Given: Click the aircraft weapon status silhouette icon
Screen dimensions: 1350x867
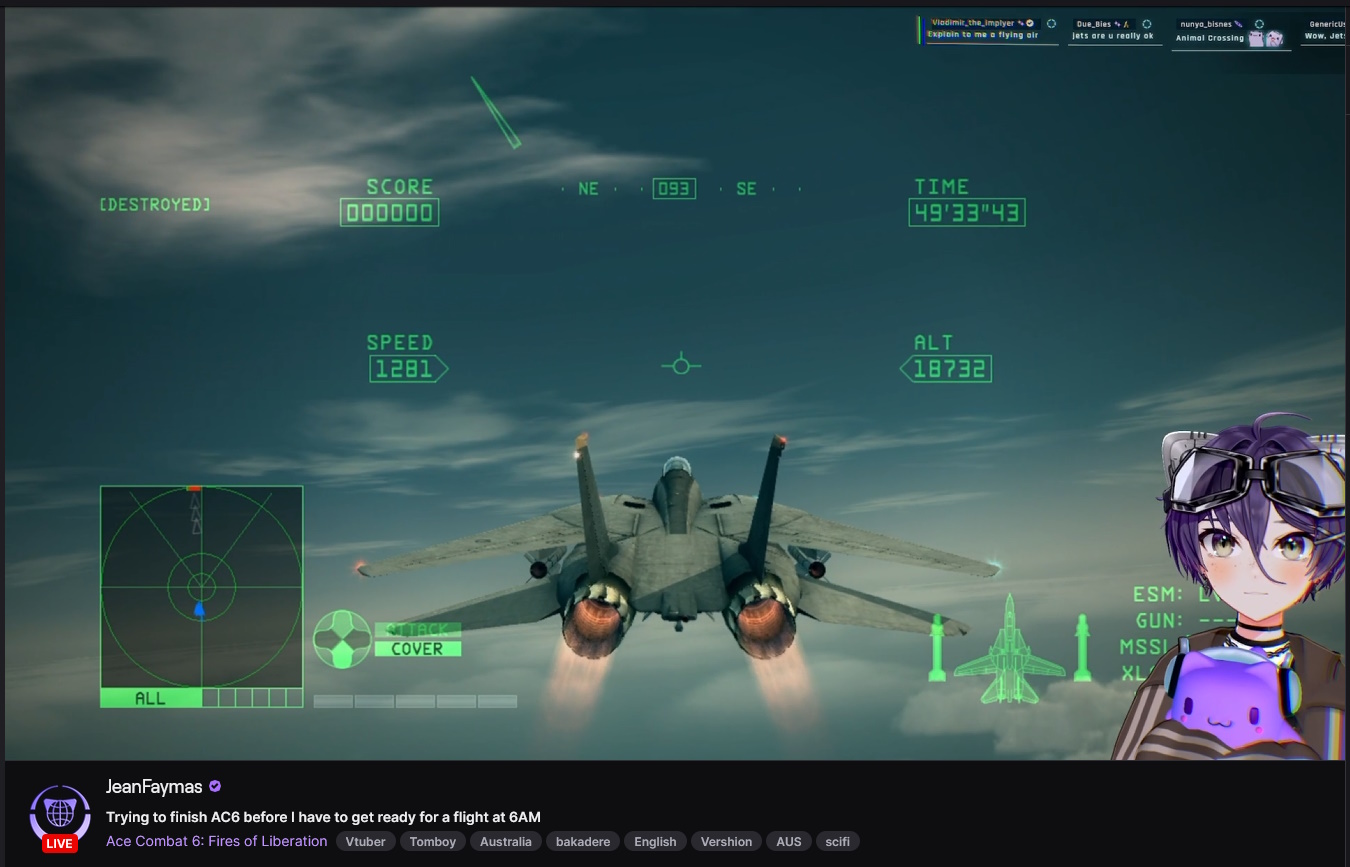Looking at the screenshot, I should [1009, 647].
